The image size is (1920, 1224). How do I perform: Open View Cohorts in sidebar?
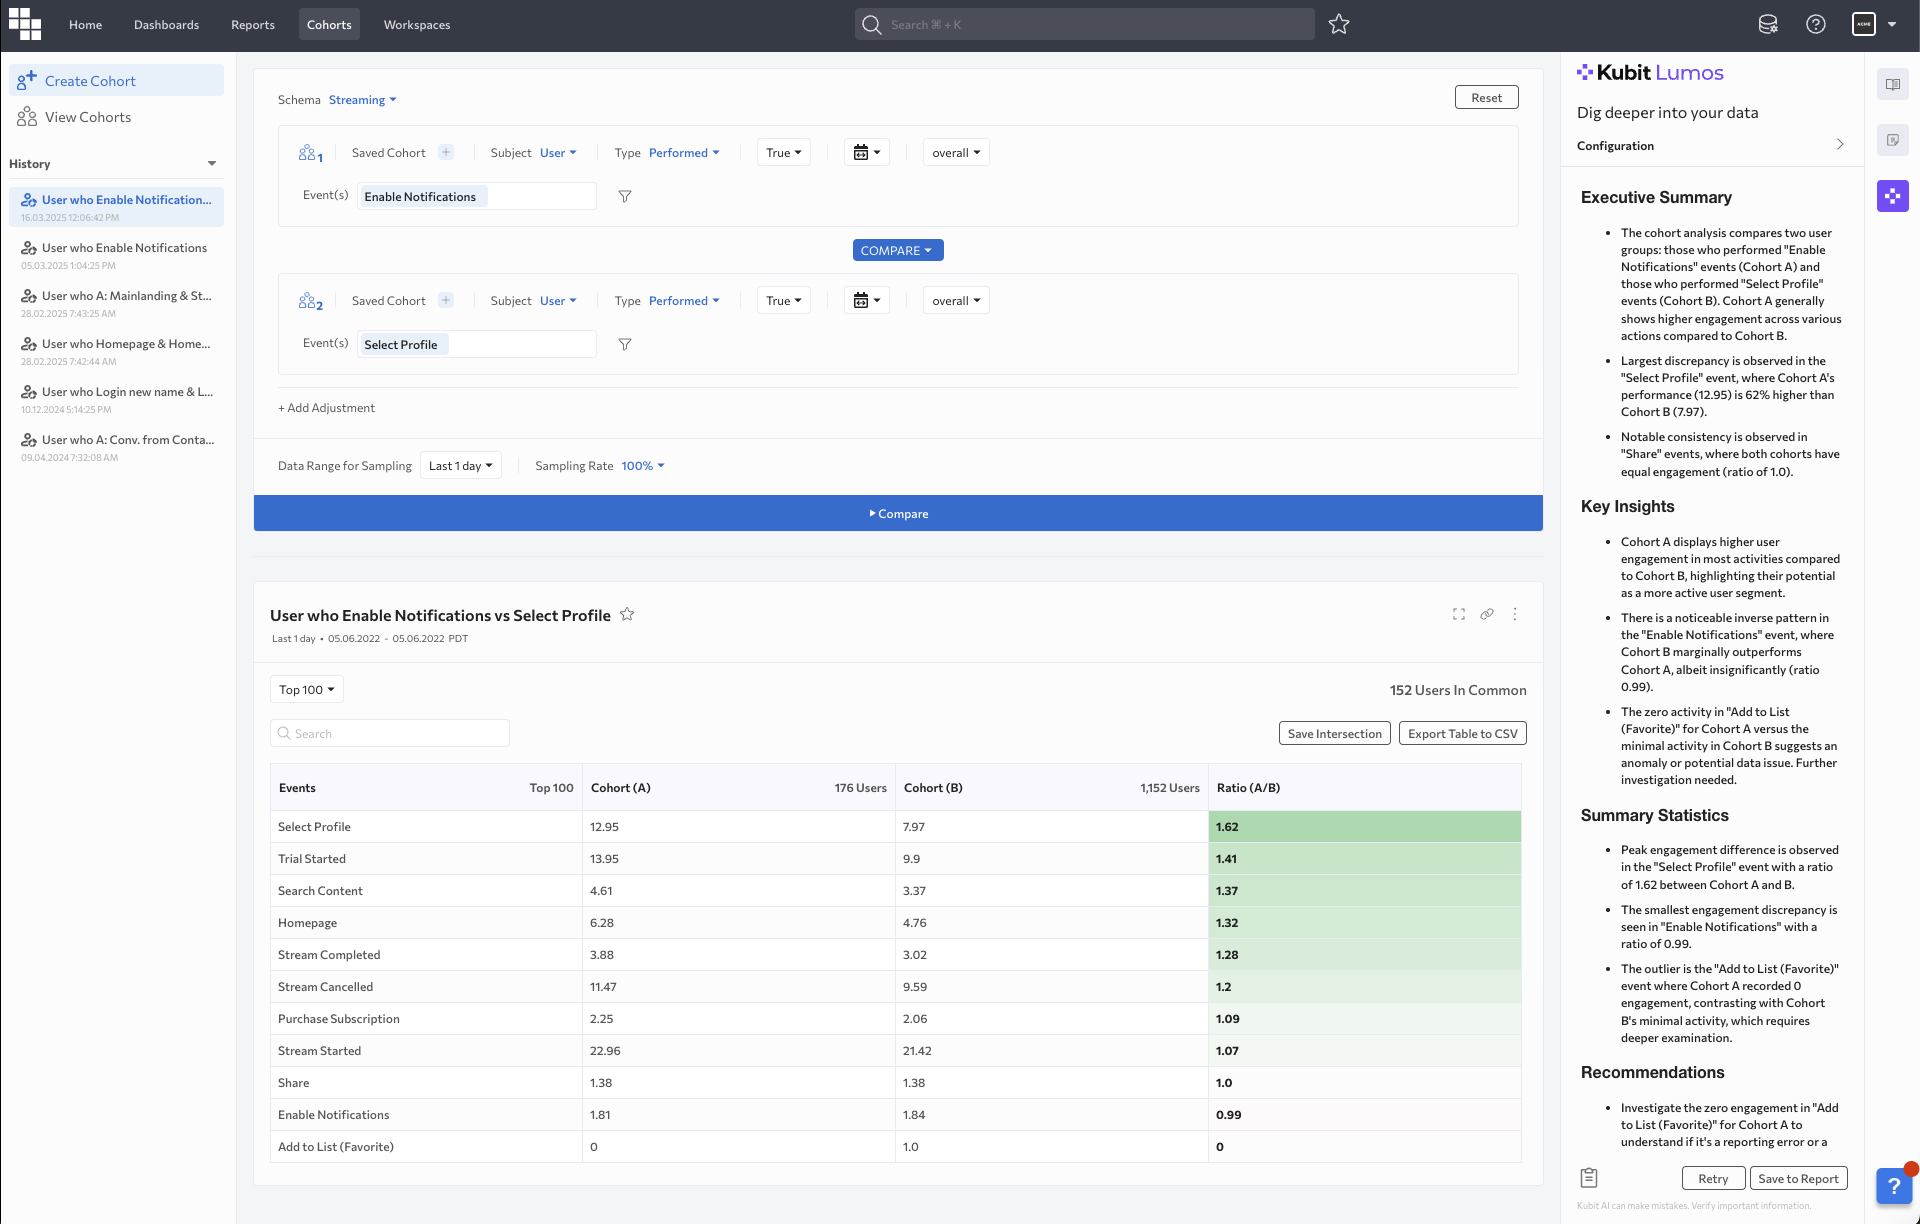(88, 118)
